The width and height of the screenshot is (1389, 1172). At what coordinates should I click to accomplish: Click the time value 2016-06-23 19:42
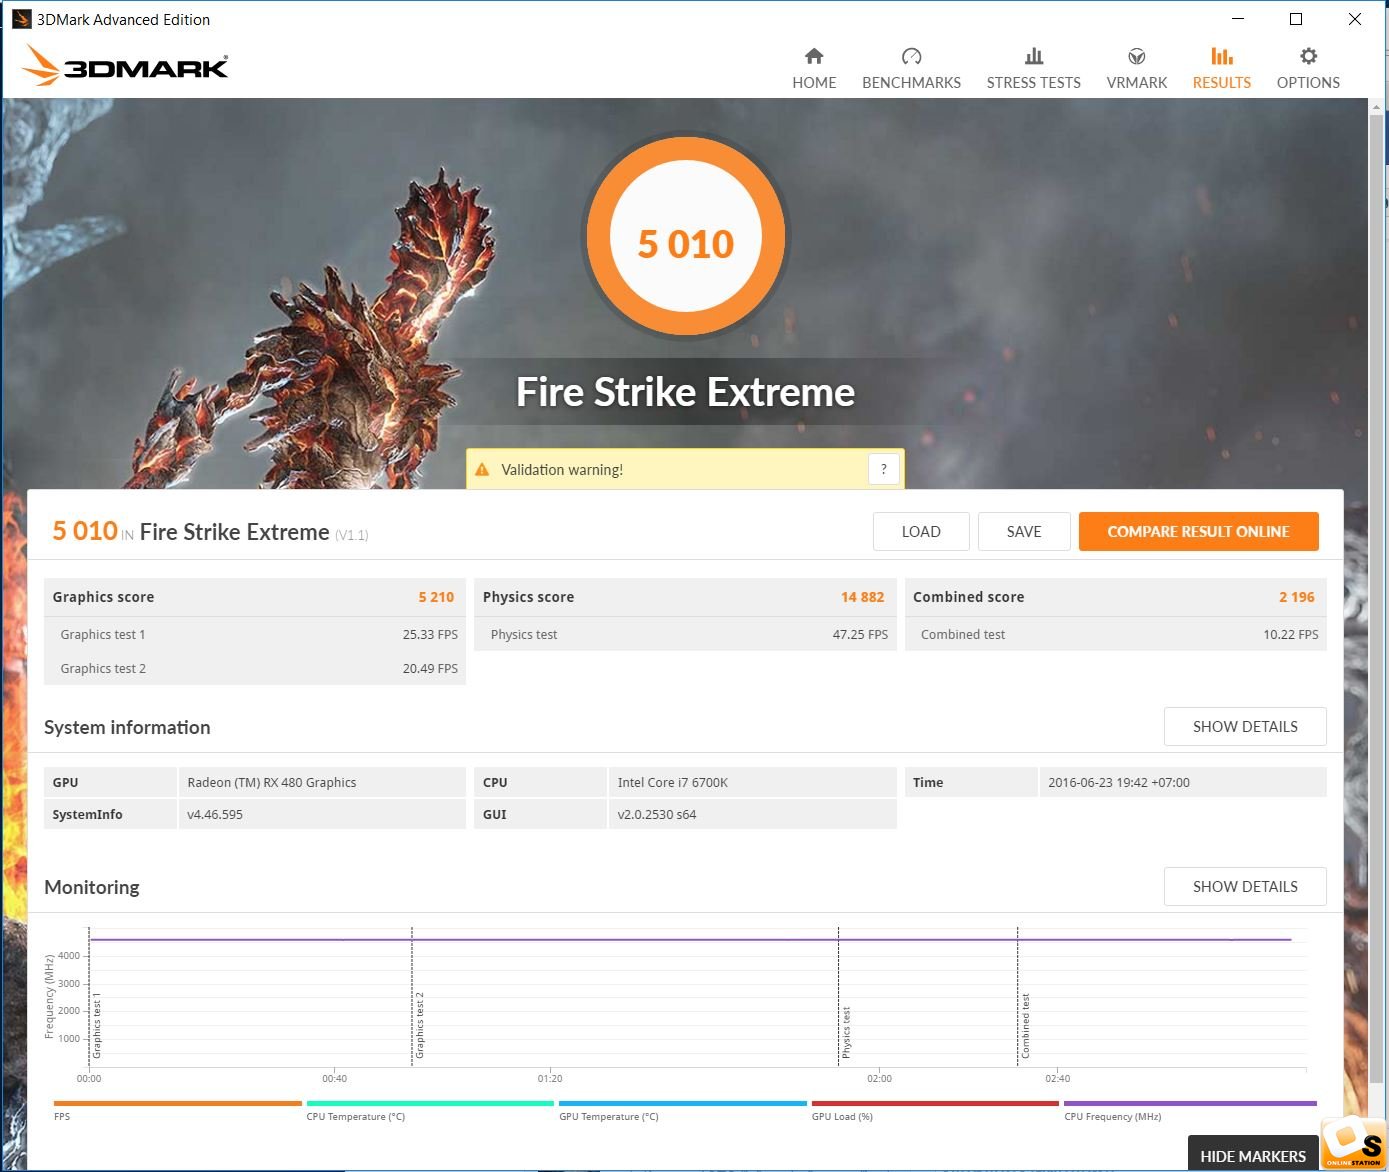[1119, 782]
